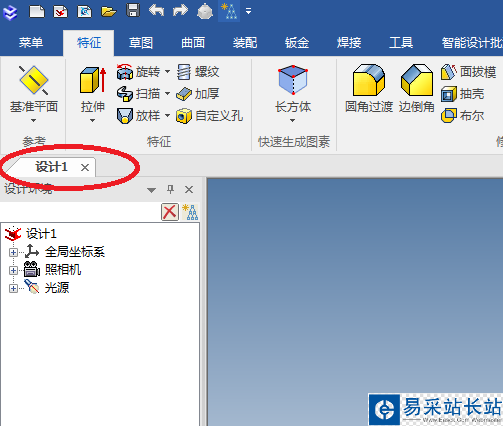Open the quick access toolbar customize arrow
The height and width of the screenshot is (426, 503).
(x=248, y=11)
